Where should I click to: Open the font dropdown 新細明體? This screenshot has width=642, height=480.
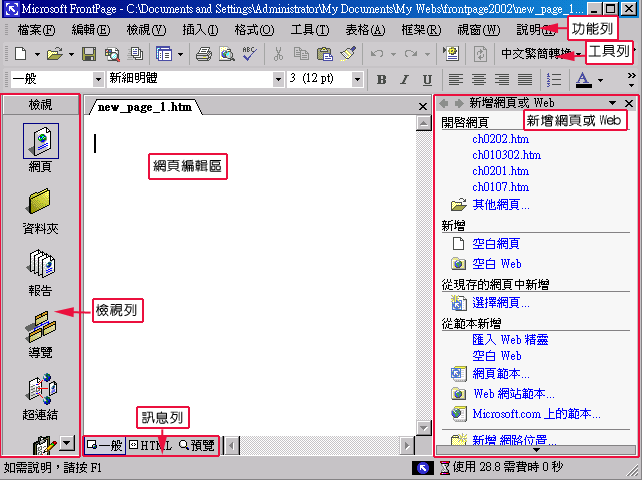278,79
